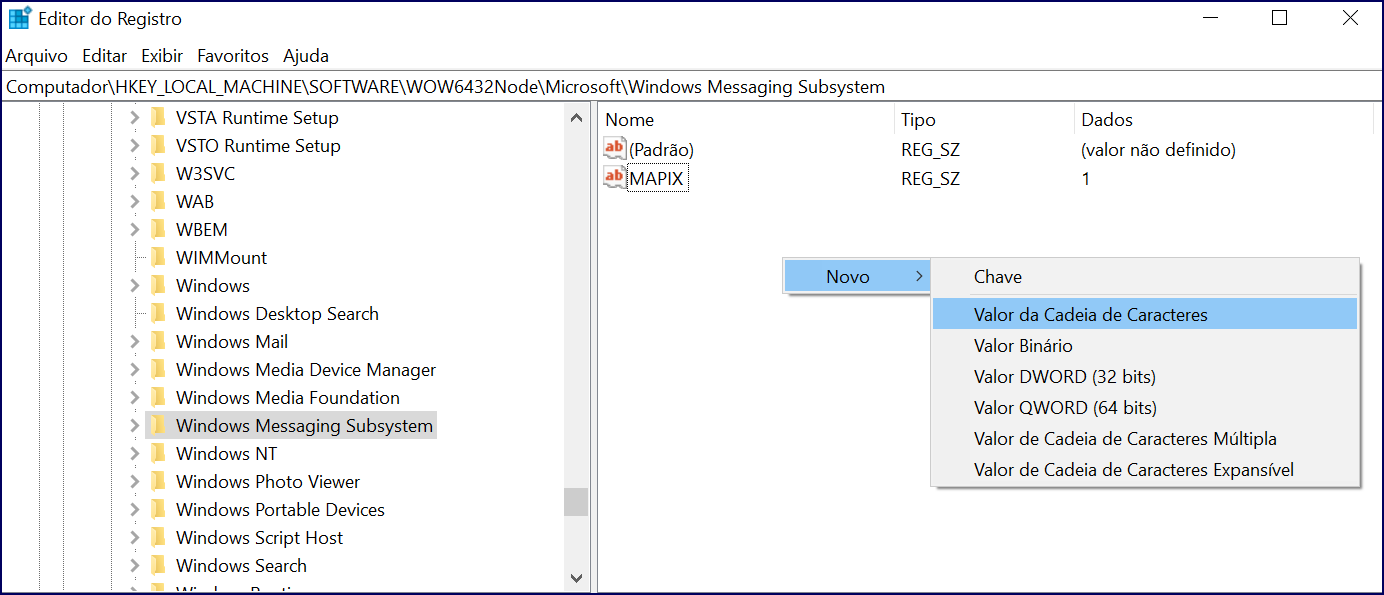This screenshot has height=595, width=1384.
Task: Click the tree pane scrollbar thumb
Action: click(576, 502)
